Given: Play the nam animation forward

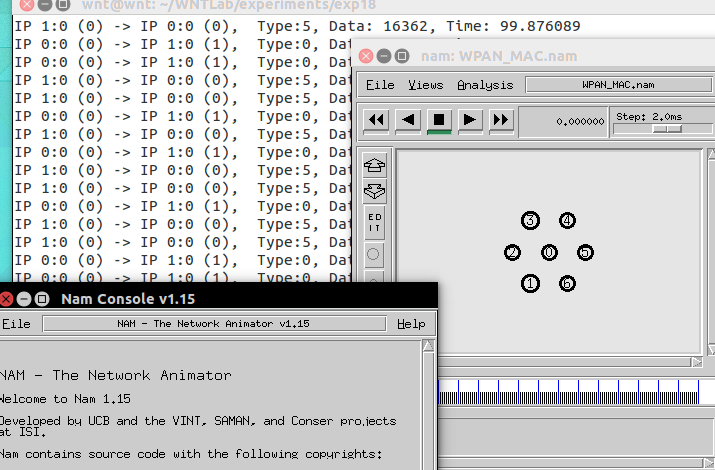Looking at the screenshot, I should click(470, 120).
